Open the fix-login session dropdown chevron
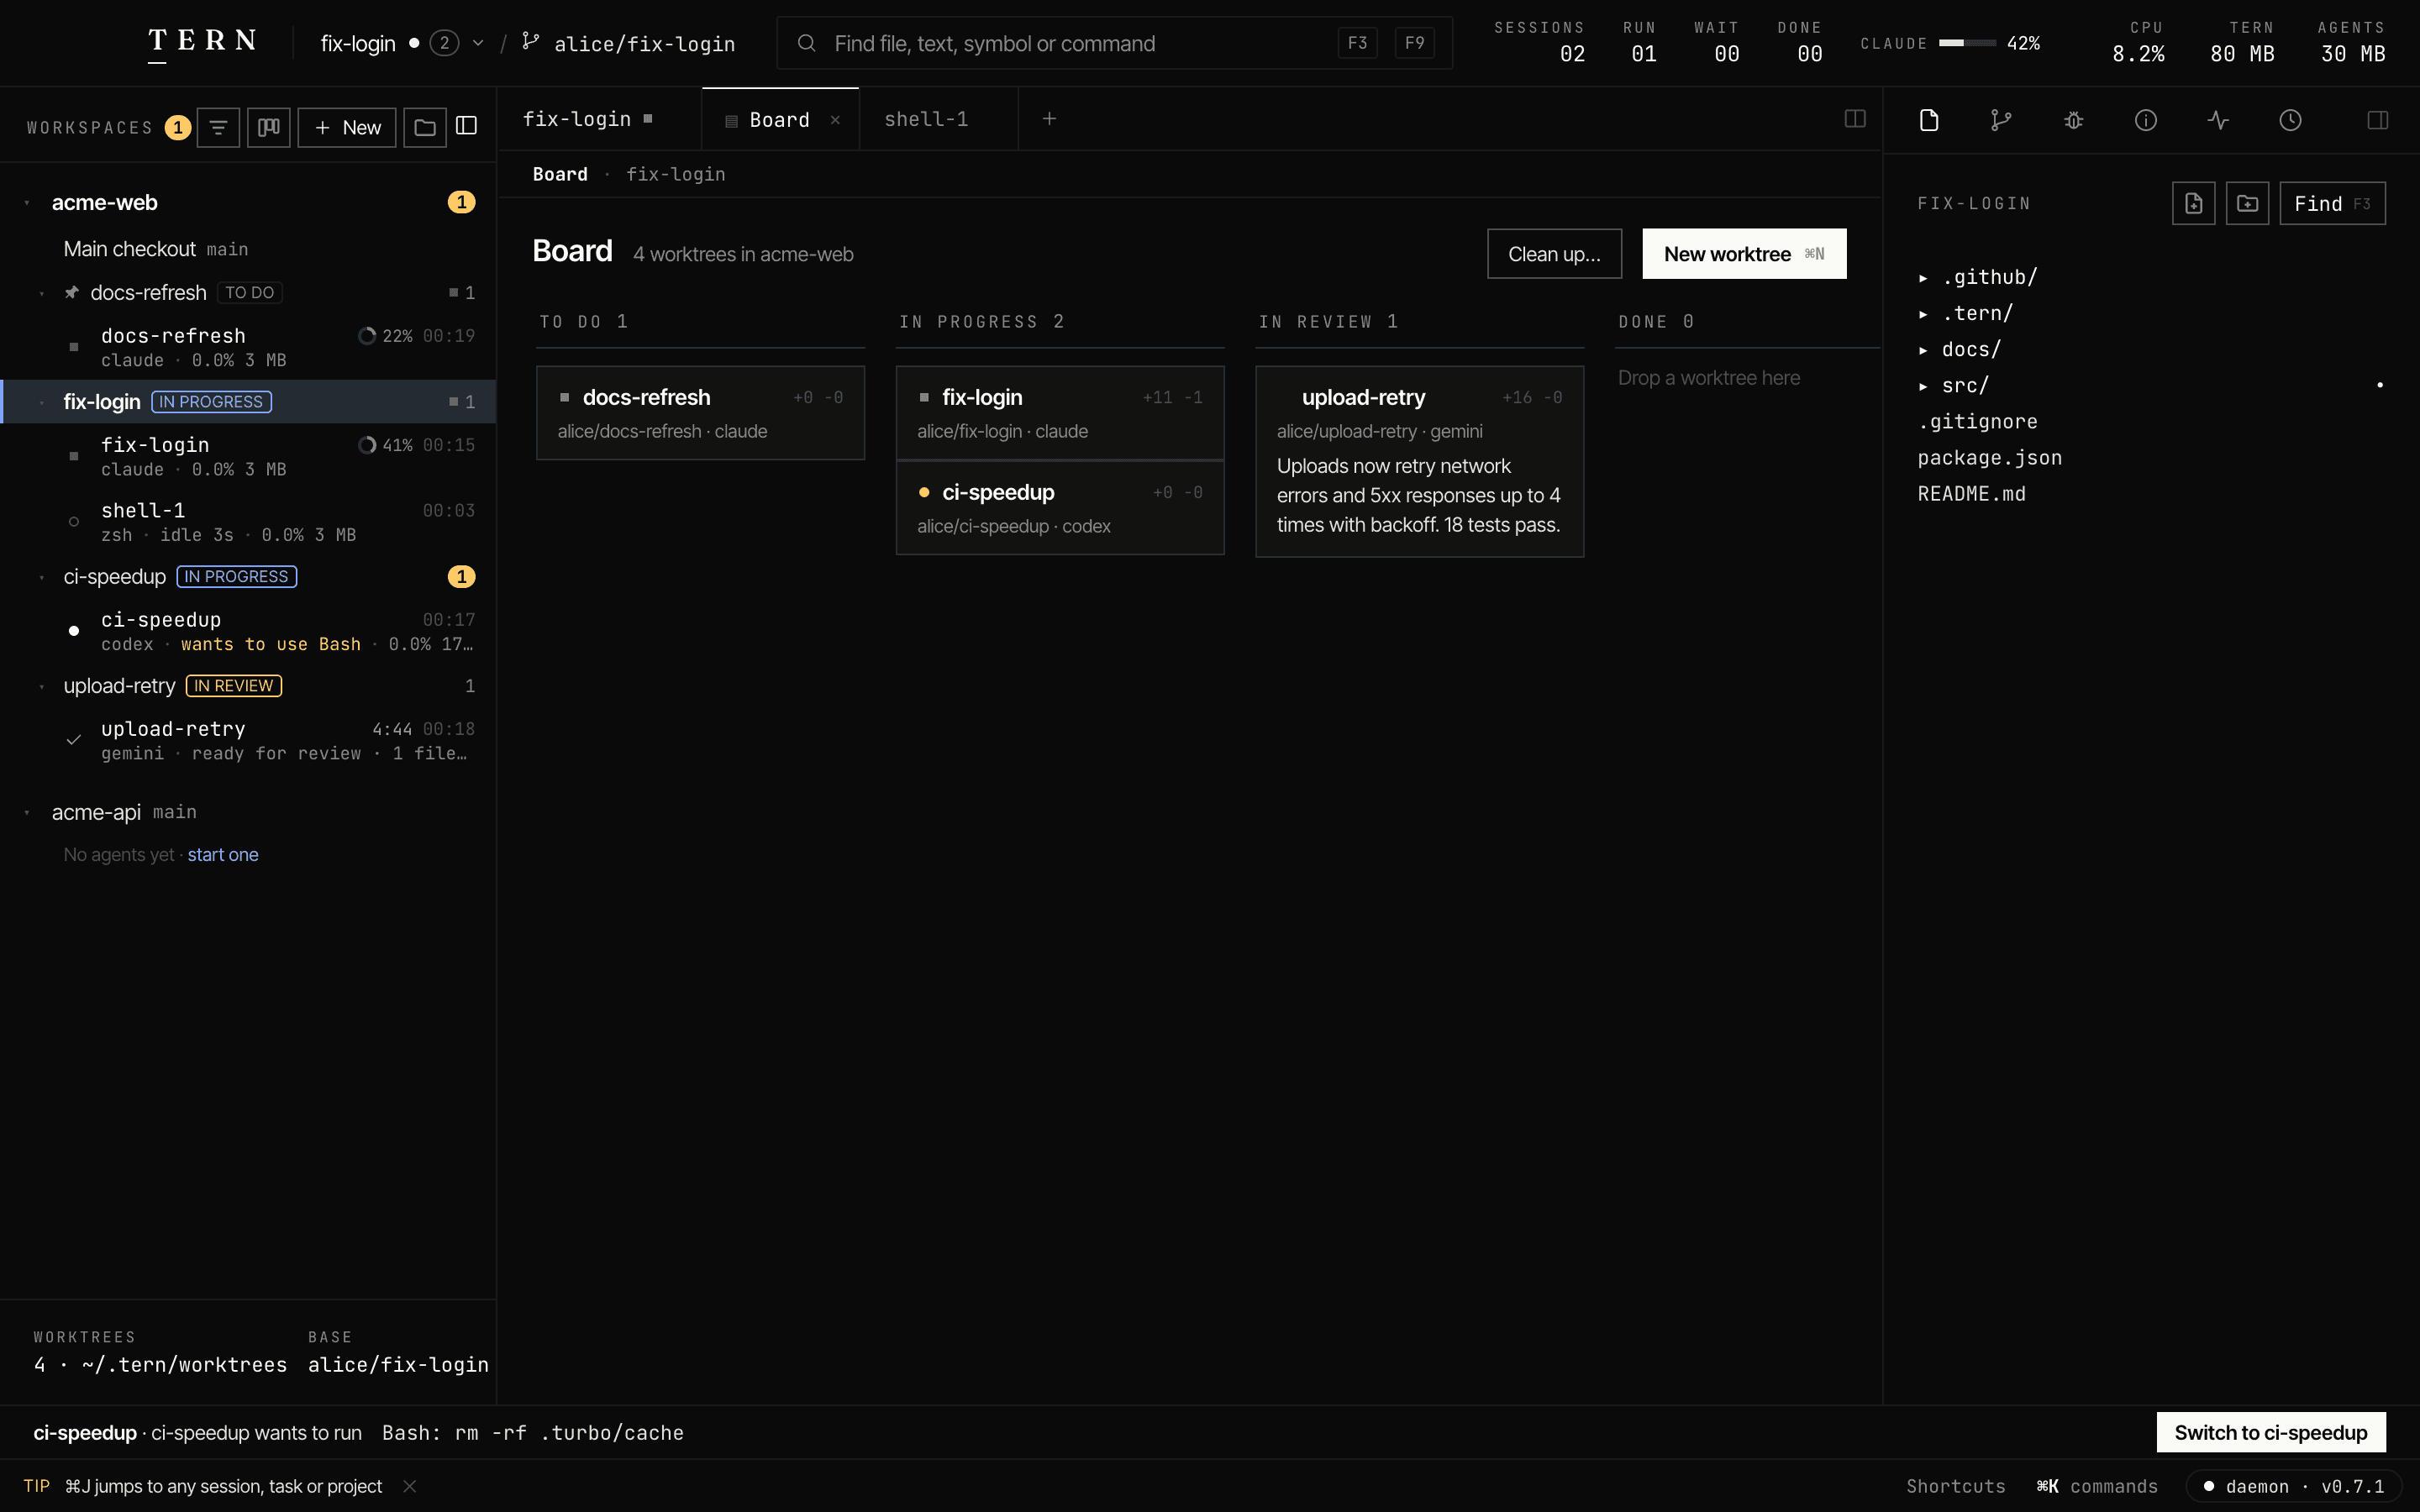 pyautogui.click(x=478, y=43)
